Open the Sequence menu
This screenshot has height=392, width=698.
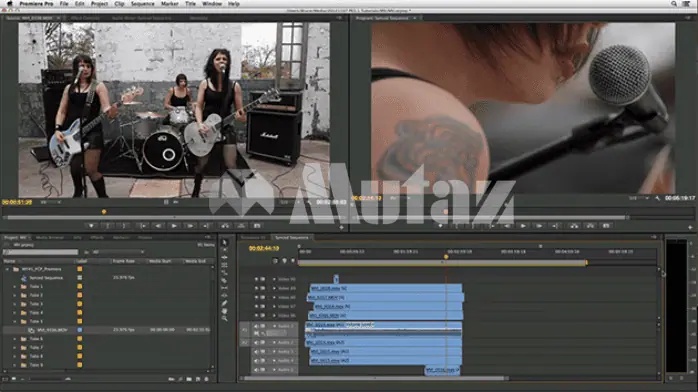(x=142, y=4)
